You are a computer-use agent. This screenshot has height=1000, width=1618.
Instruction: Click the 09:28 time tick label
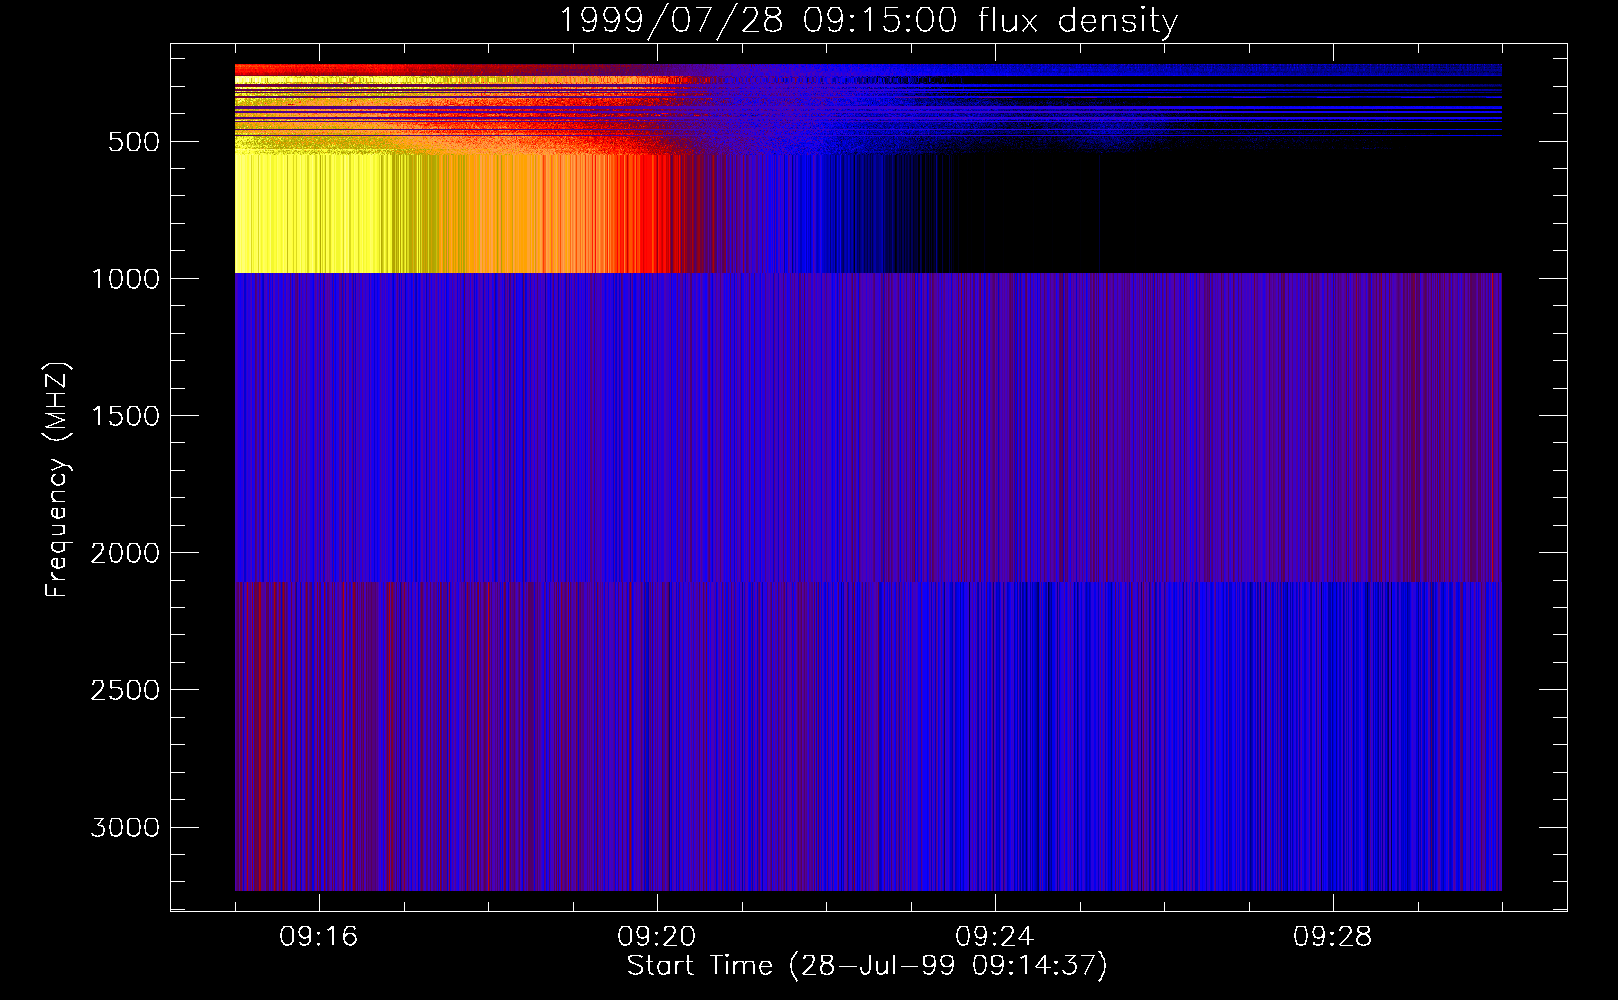point(1333,937)
